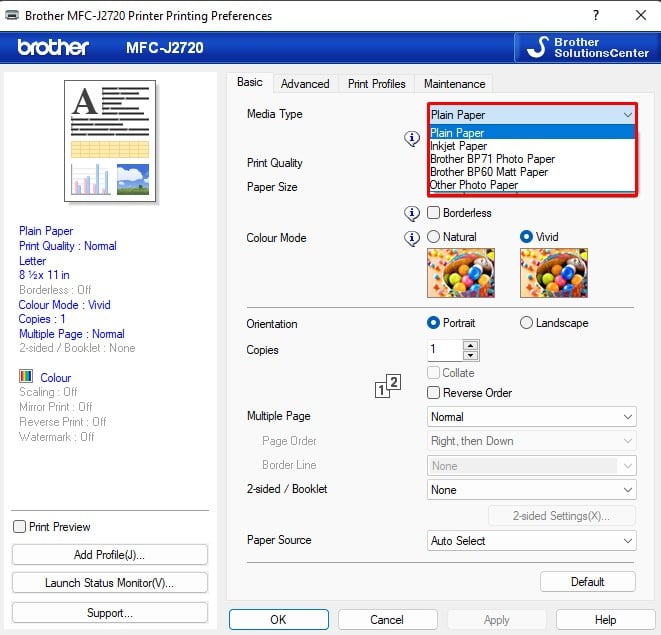Click the Colour rainbow icon in summary
The width and height of the screenshot is (661, 635).
(26, 376)
